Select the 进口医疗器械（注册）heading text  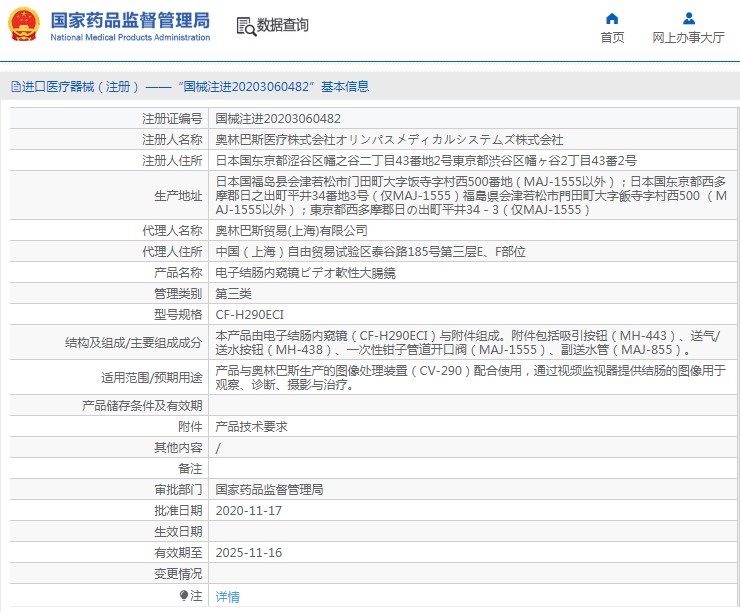[81, 87]
